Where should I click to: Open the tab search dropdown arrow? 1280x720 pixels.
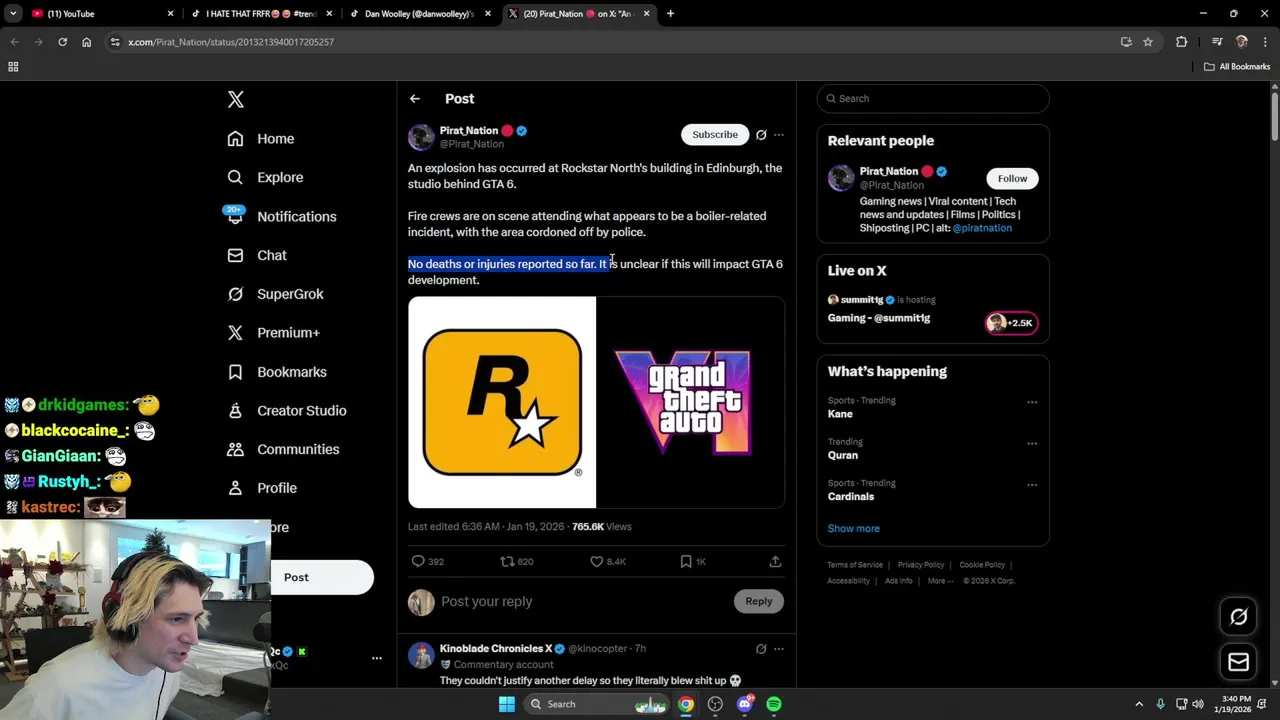coord(13,14)
